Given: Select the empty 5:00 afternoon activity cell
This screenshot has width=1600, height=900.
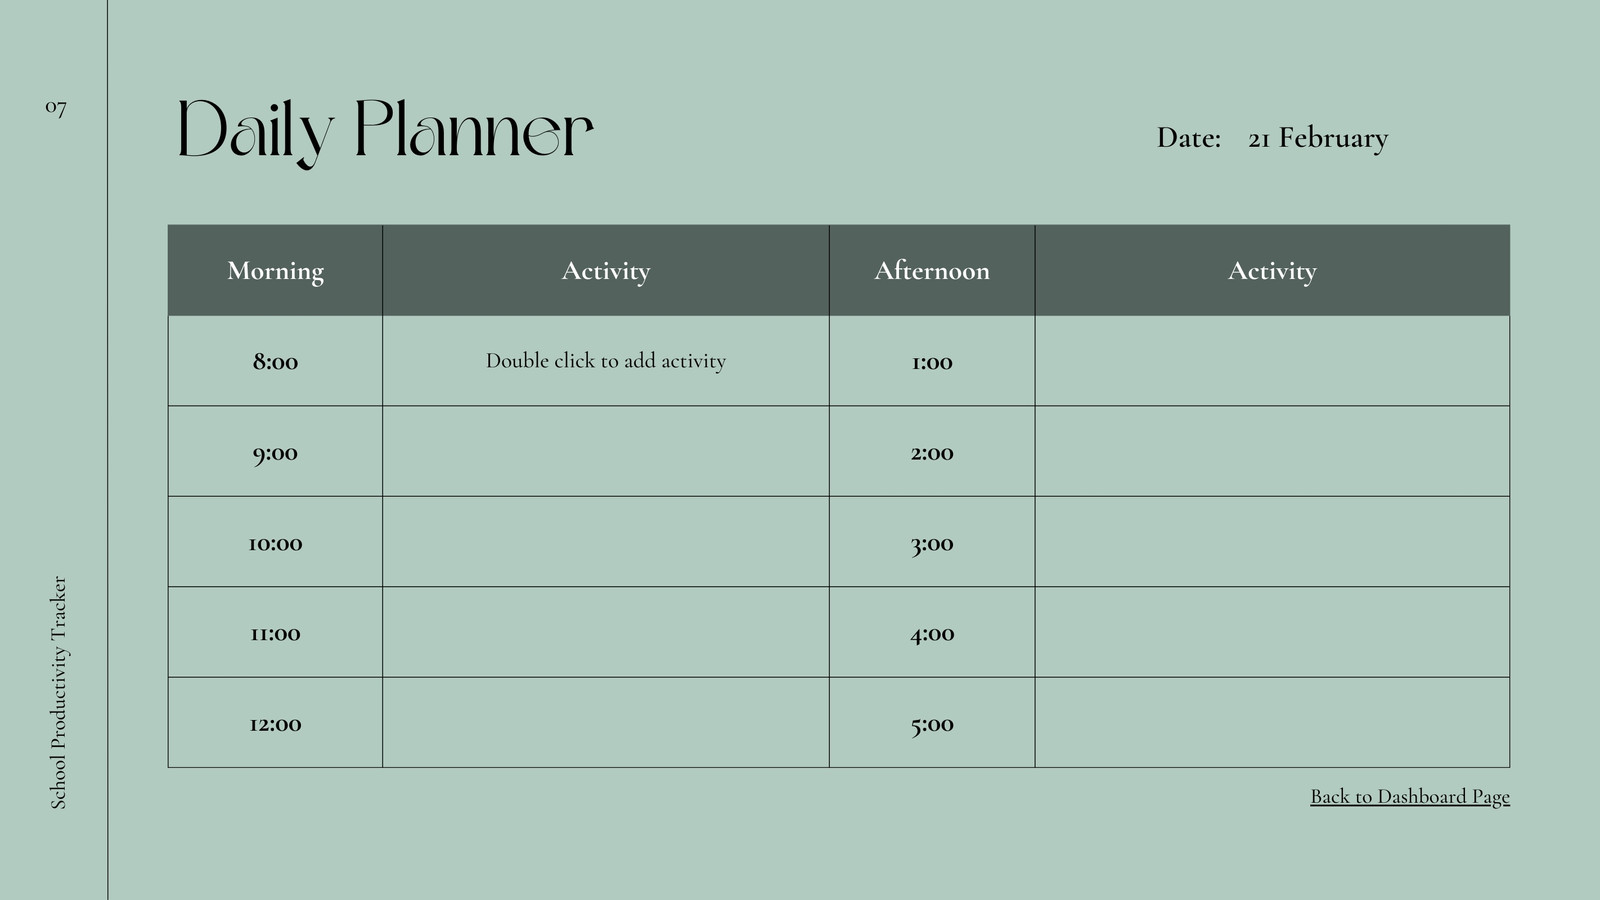Looking at the screenshot, I should [x=1272, y=723].
